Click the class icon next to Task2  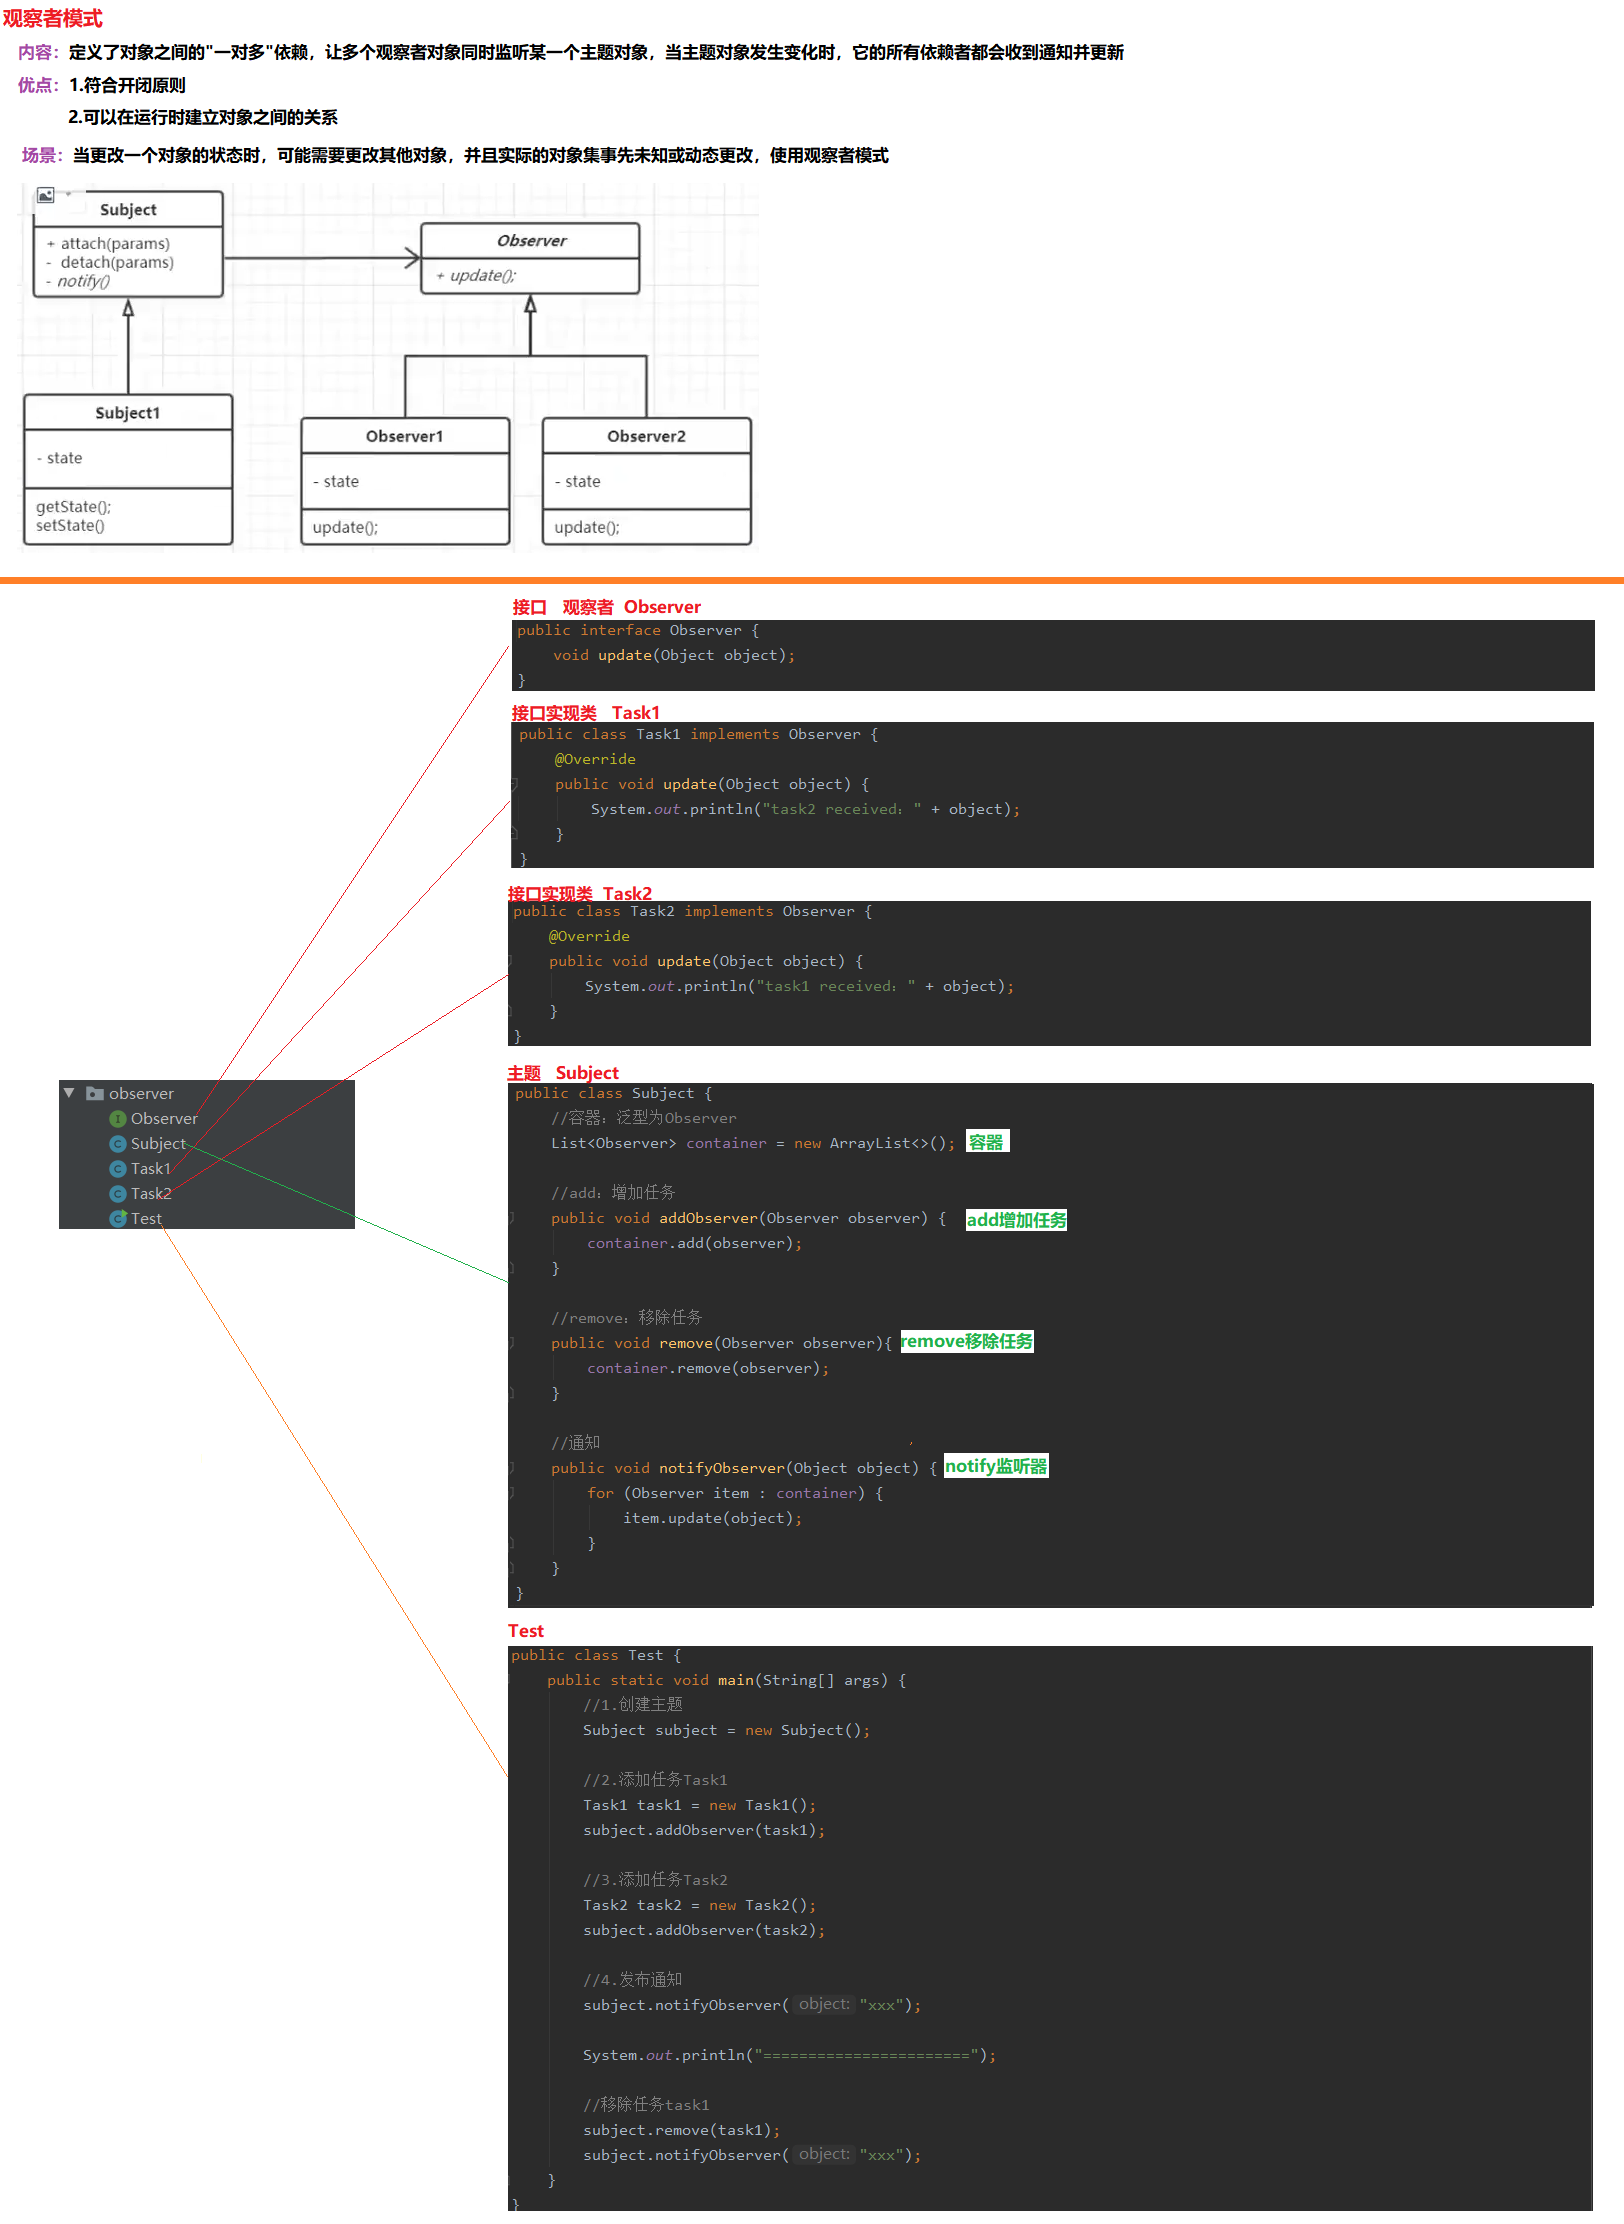click(x=118, y=1194)
